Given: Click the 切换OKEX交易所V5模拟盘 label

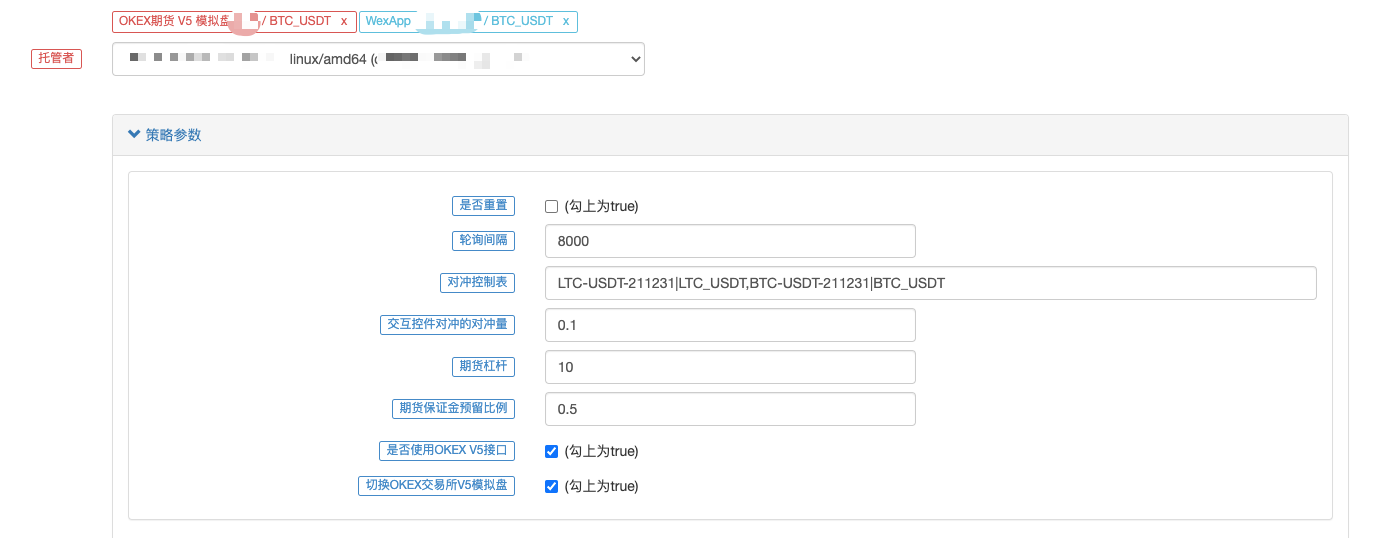Looking at the screenshot, I should tap(436, 486).
